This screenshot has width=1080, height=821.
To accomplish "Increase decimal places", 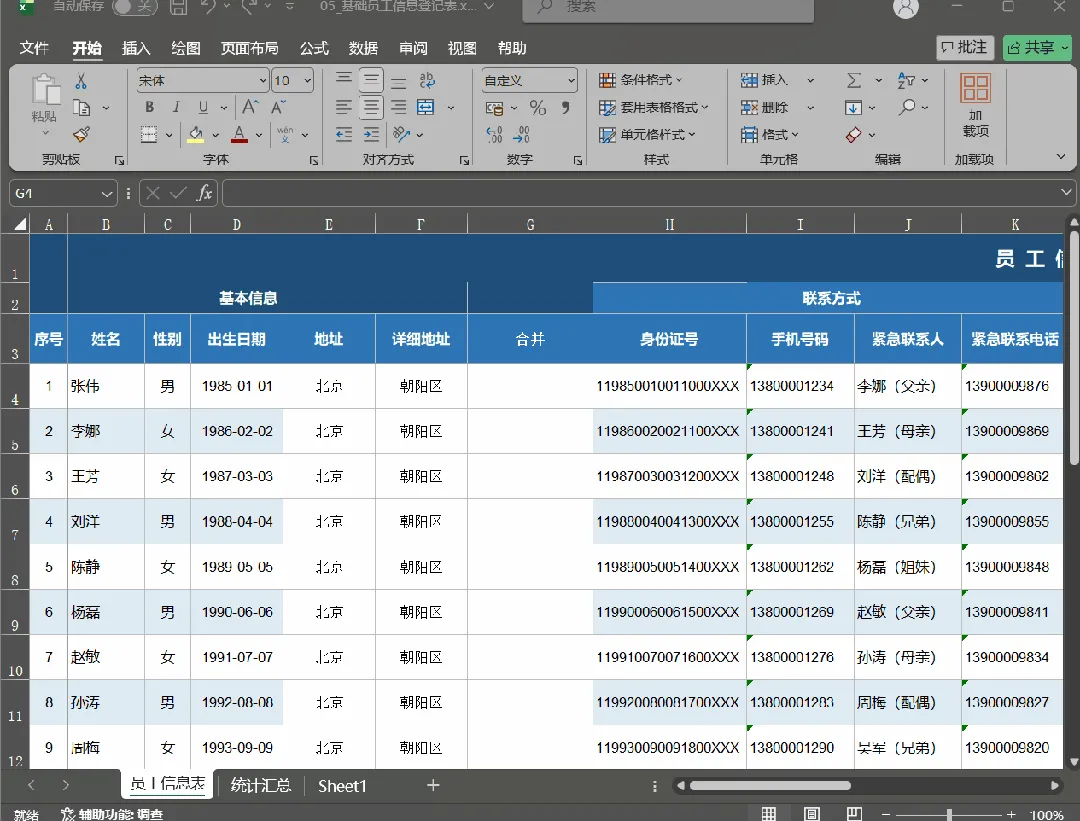I will tap(495, 134).
